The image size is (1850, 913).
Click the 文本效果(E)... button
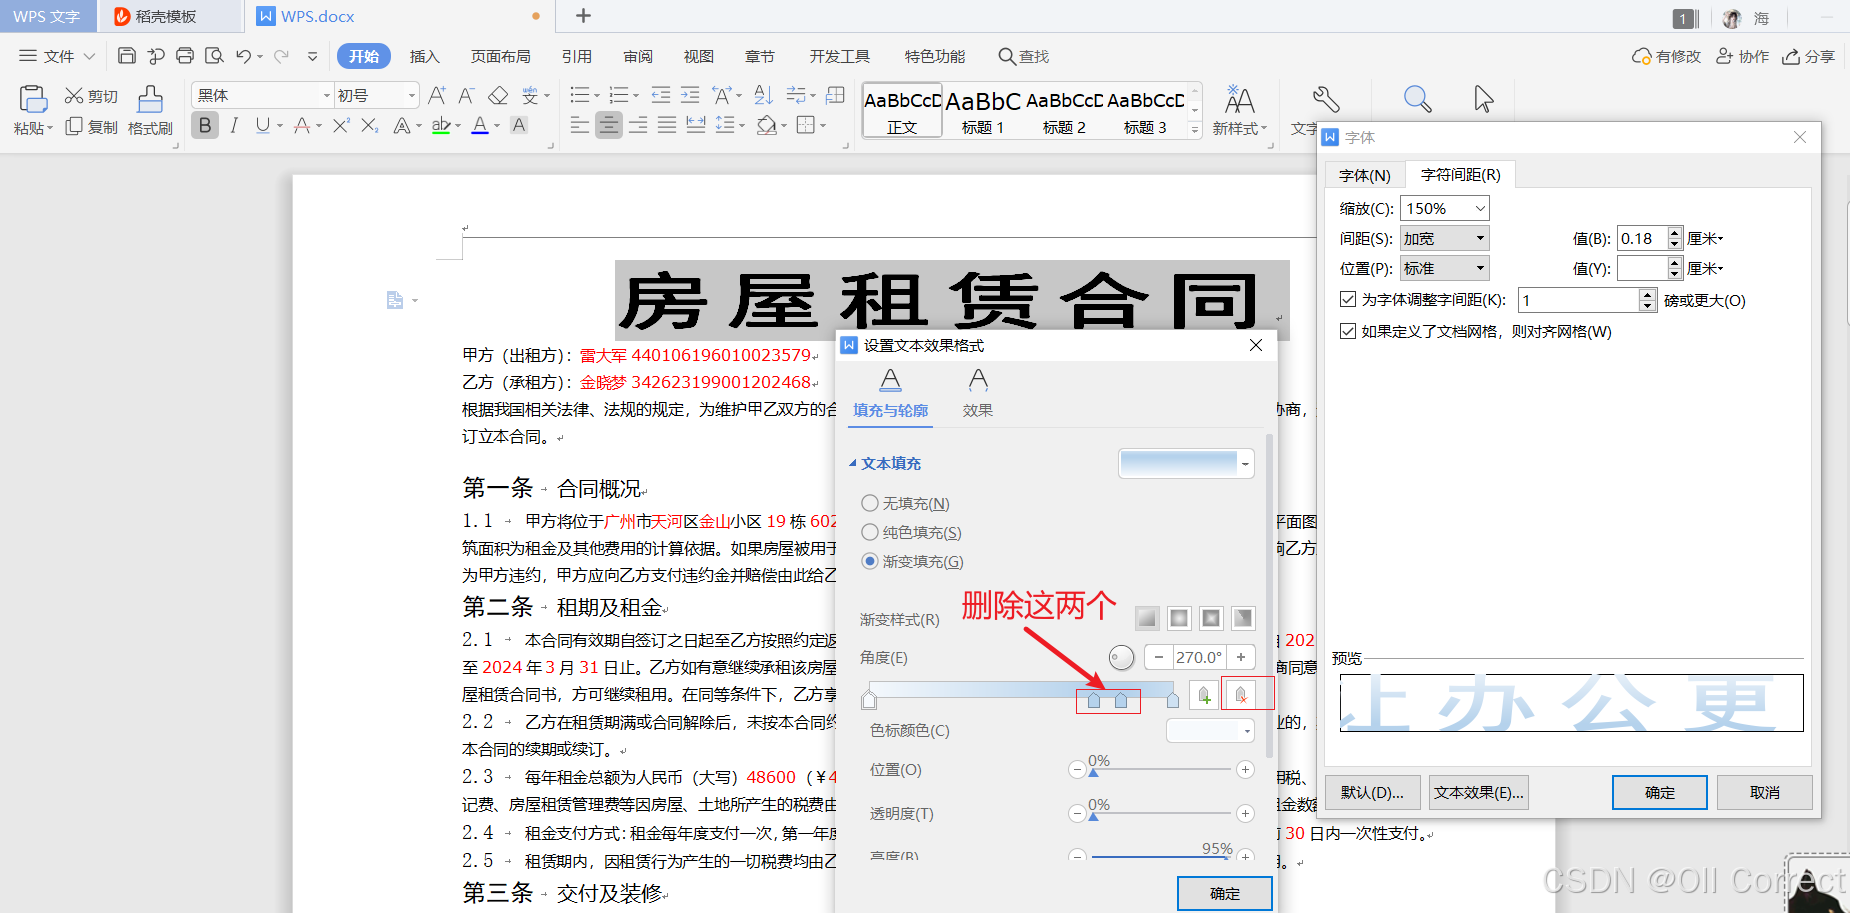1479,792
